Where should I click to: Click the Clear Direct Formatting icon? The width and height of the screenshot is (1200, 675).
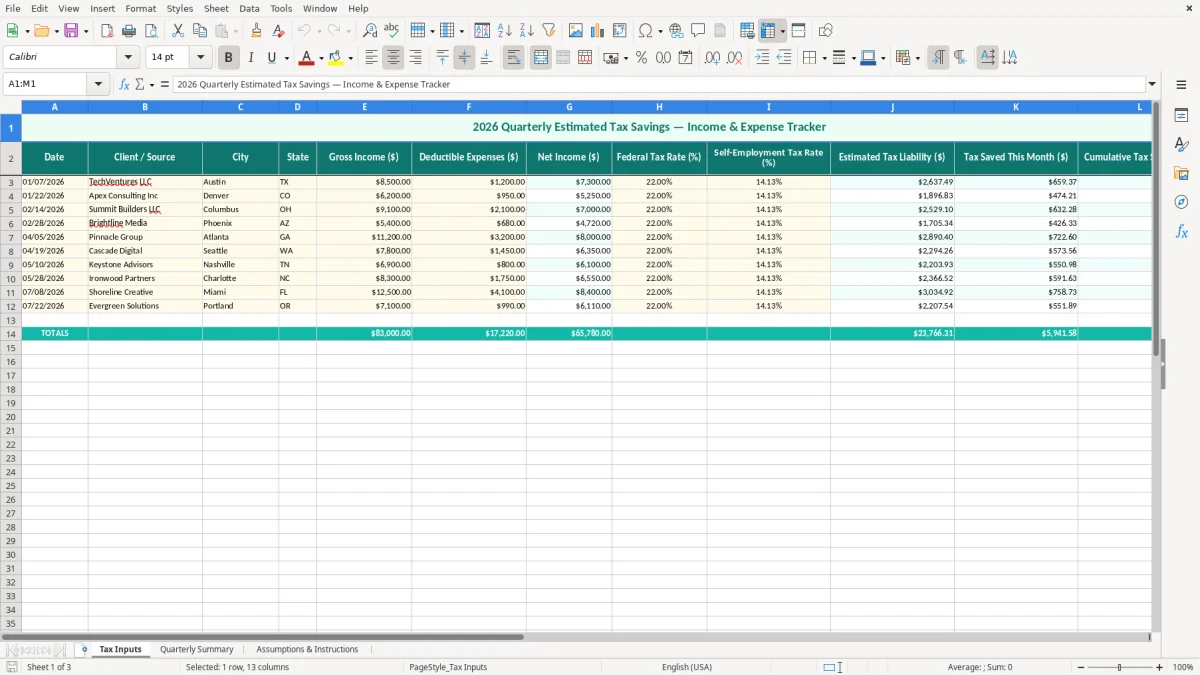279,31
